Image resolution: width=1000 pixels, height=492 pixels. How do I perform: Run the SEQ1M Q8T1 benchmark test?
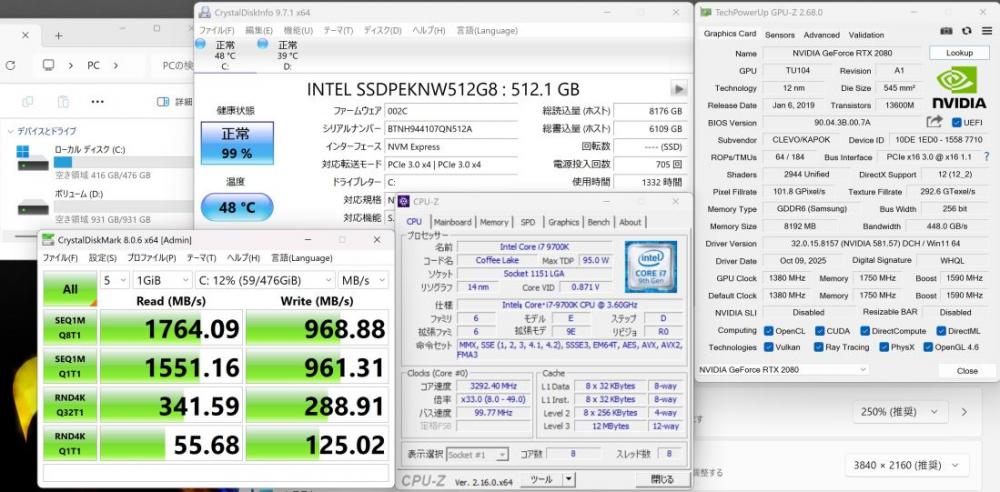point(71,328)
